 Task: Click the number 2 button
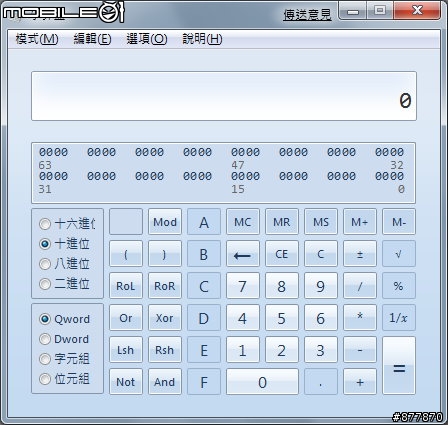[282, 350]
